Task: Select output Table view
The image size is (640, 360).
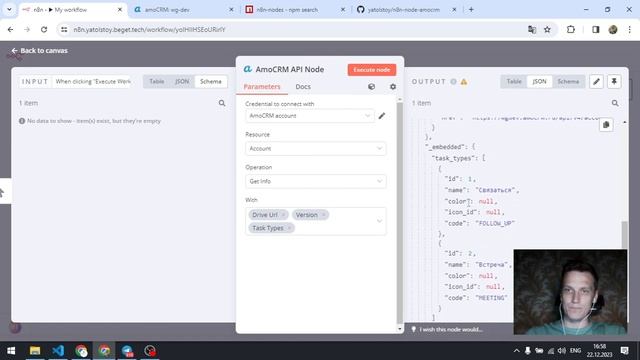Action: (x=514, y=82)
